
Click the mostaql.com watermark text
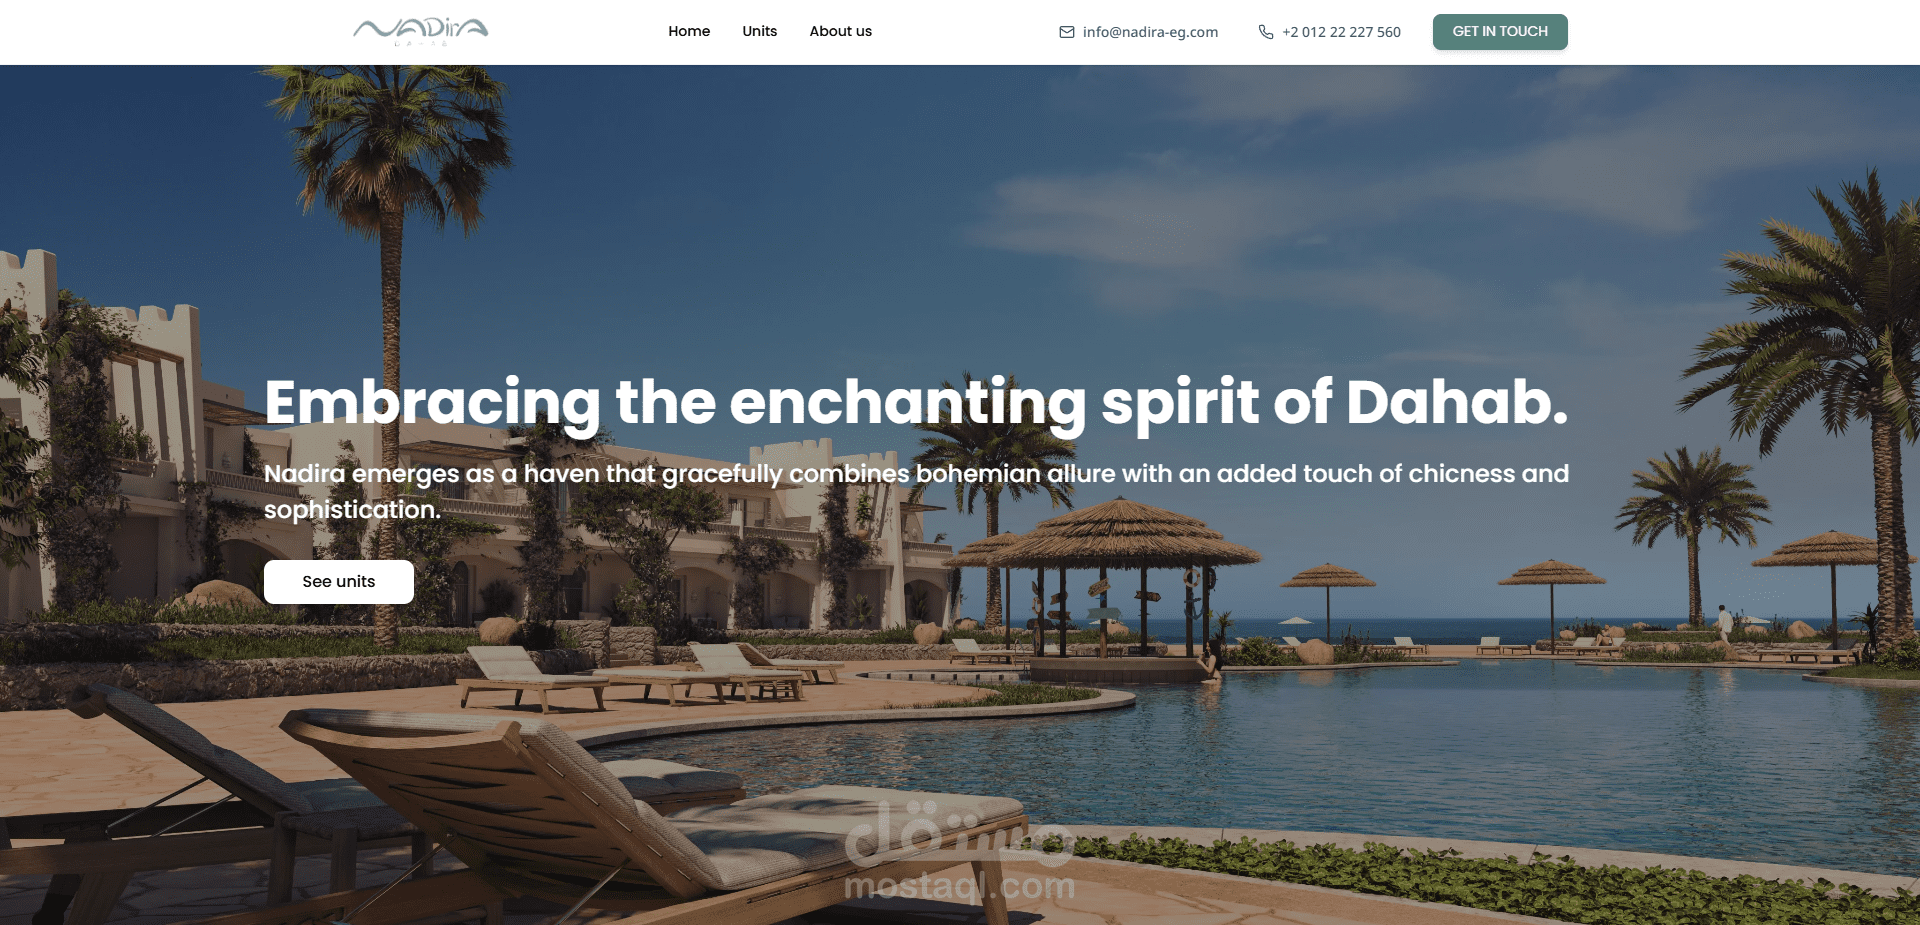tap(960, 886)
